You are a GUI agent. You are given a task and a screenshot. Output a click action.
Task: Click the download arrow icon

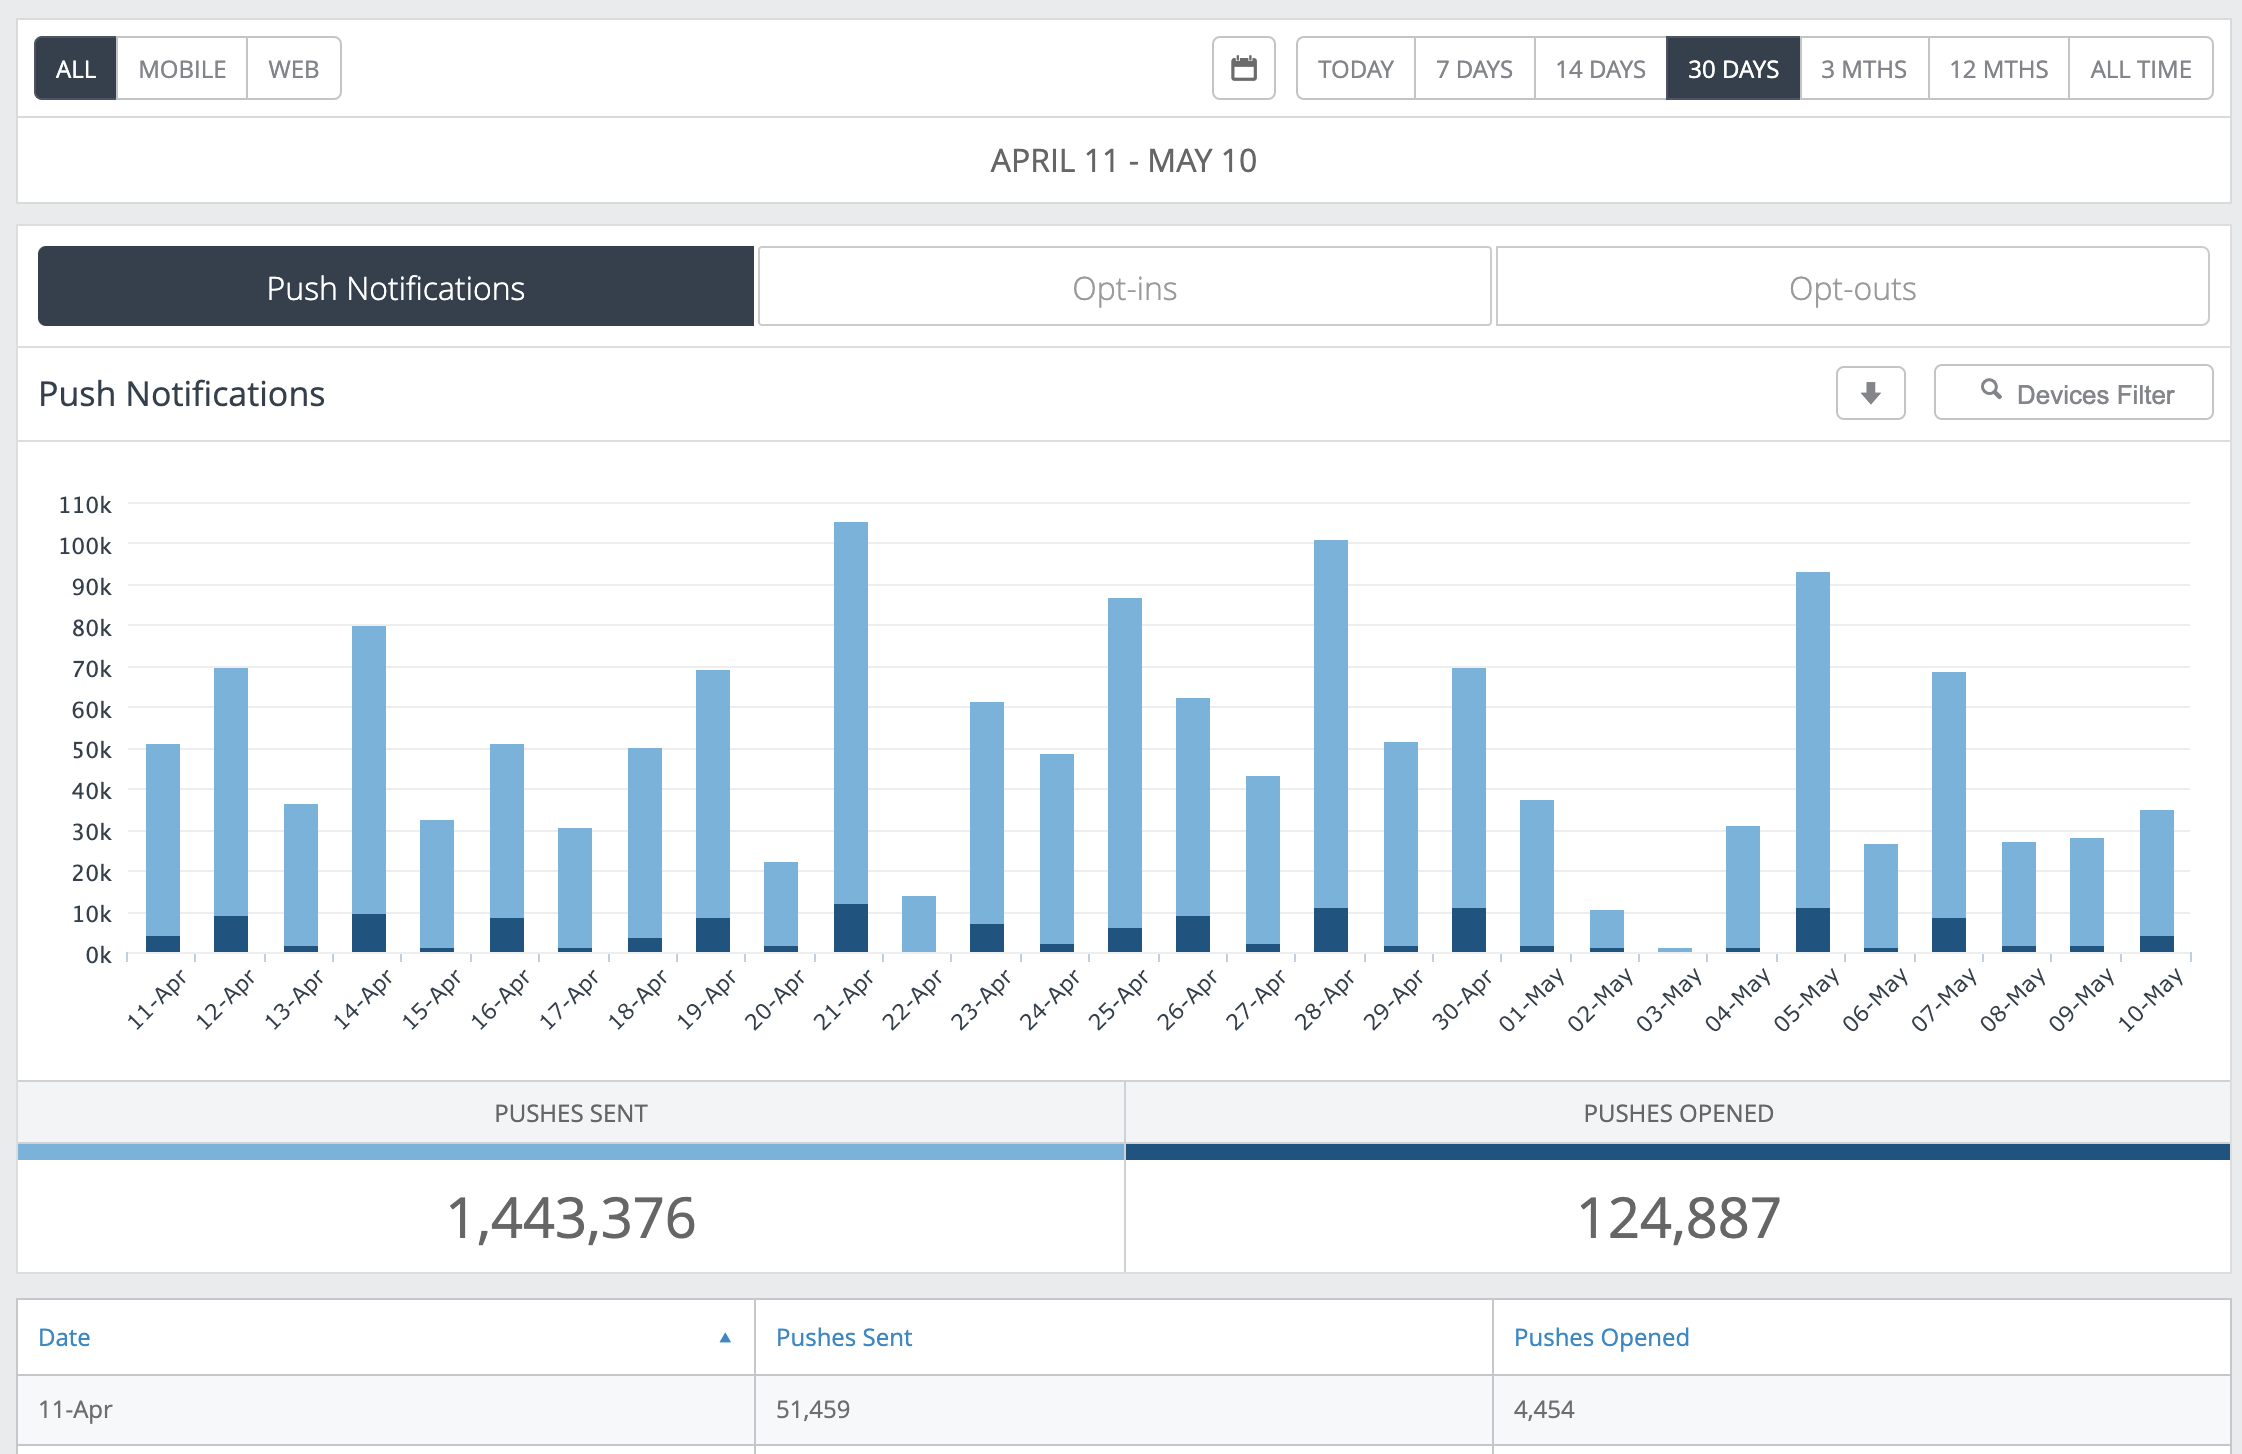1870,393
